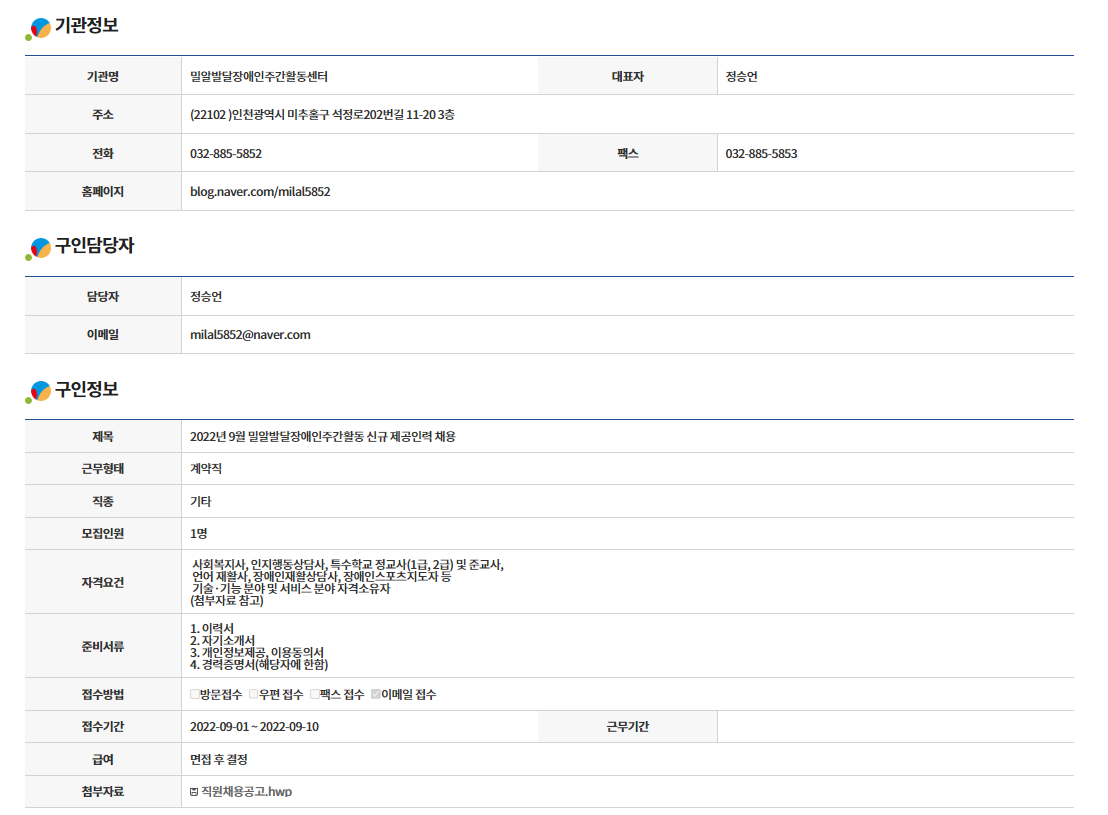Viewport: 1108px width, 815px height.
Task: Download the 직원채용공고.hwp attachment
Action: (247, 792)
